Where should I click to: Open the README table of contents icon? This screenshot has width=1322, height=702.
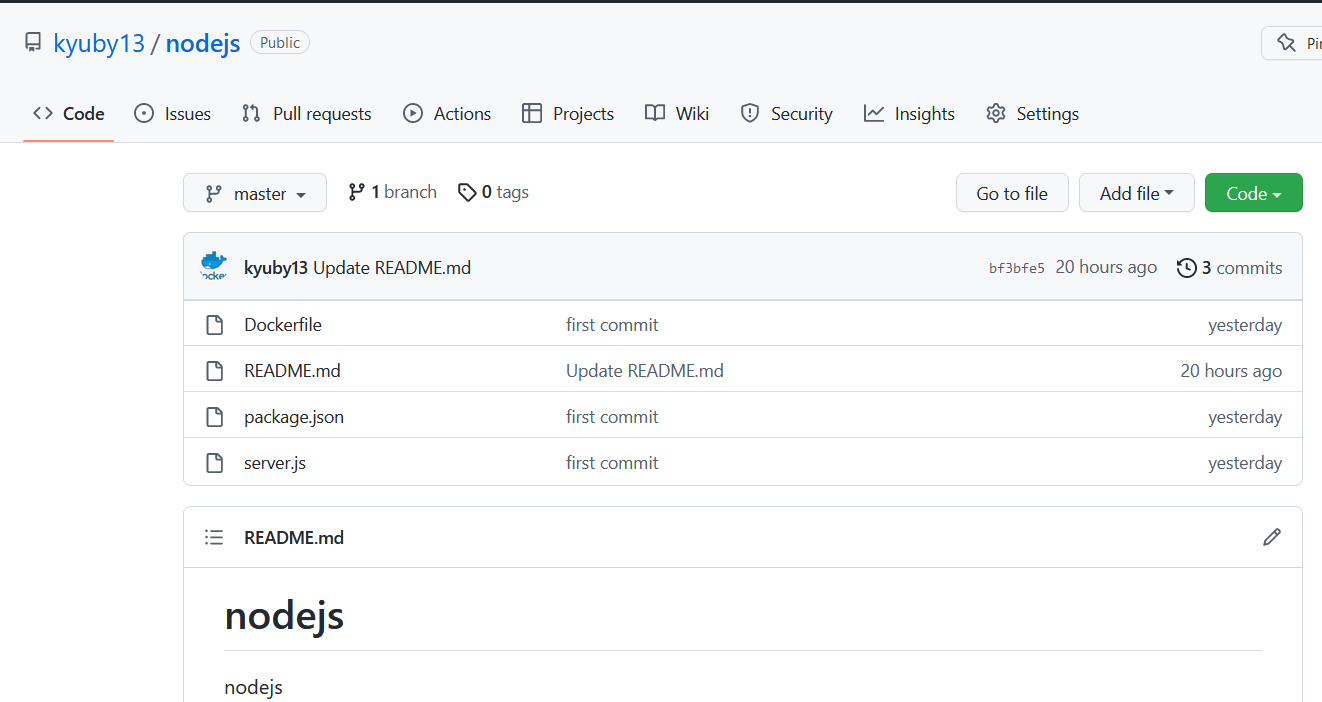(x=214, y=537)
